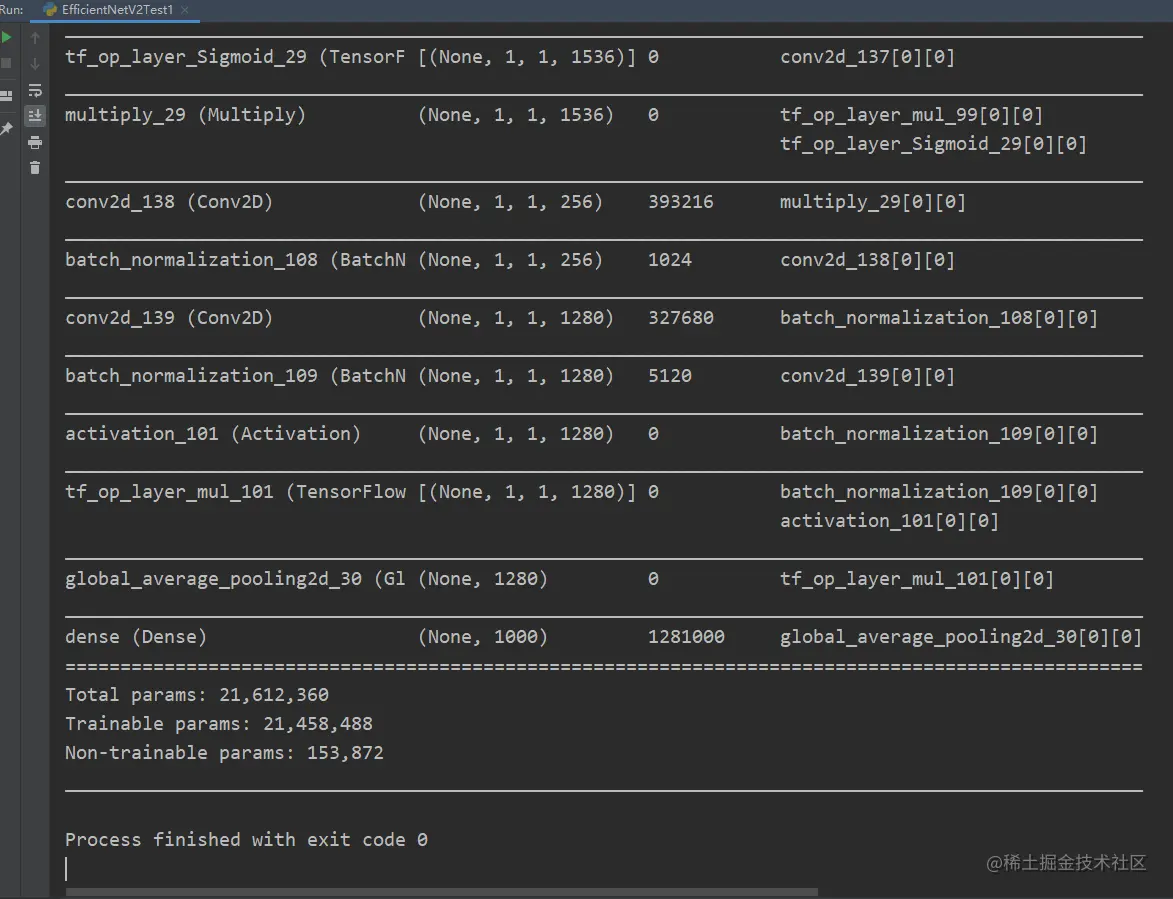Click 'Trainable params: 21,458,488' text
The image size is (1173, 899).
tap(218, 724)
